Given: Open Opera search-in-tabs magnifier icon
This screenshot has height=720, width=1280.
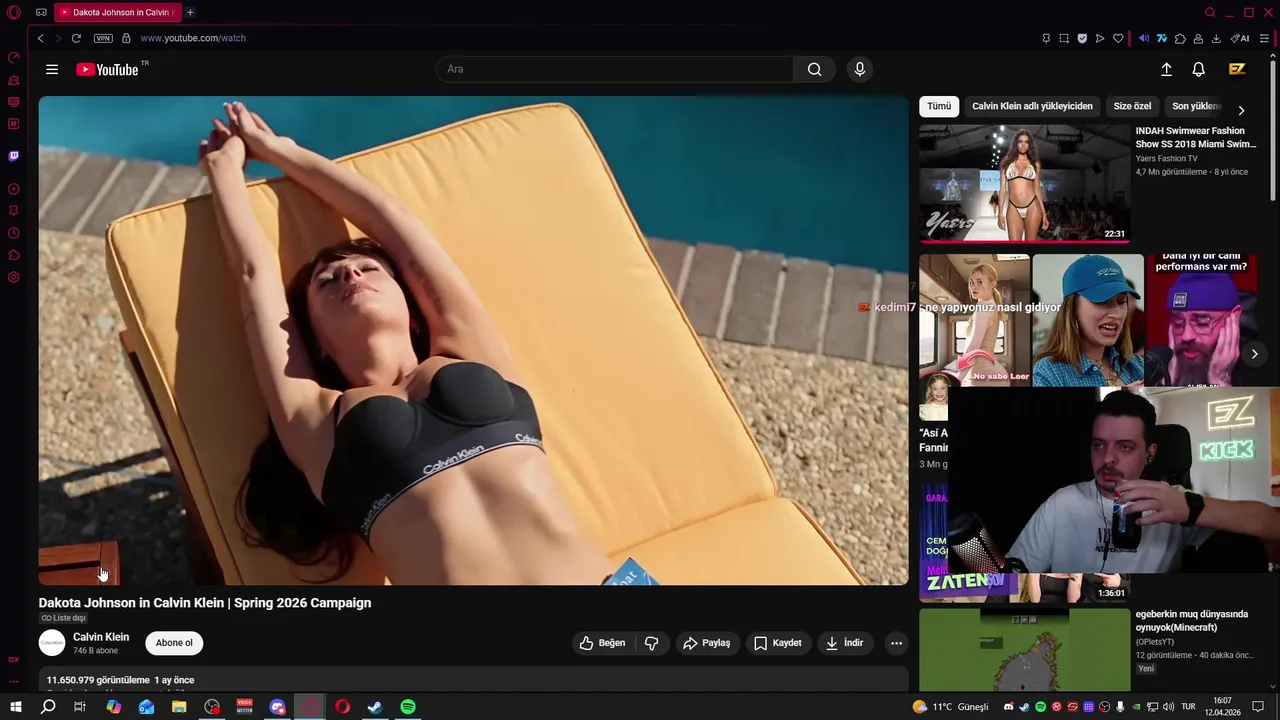Looking at the screenshot, I should (1210, 12).
